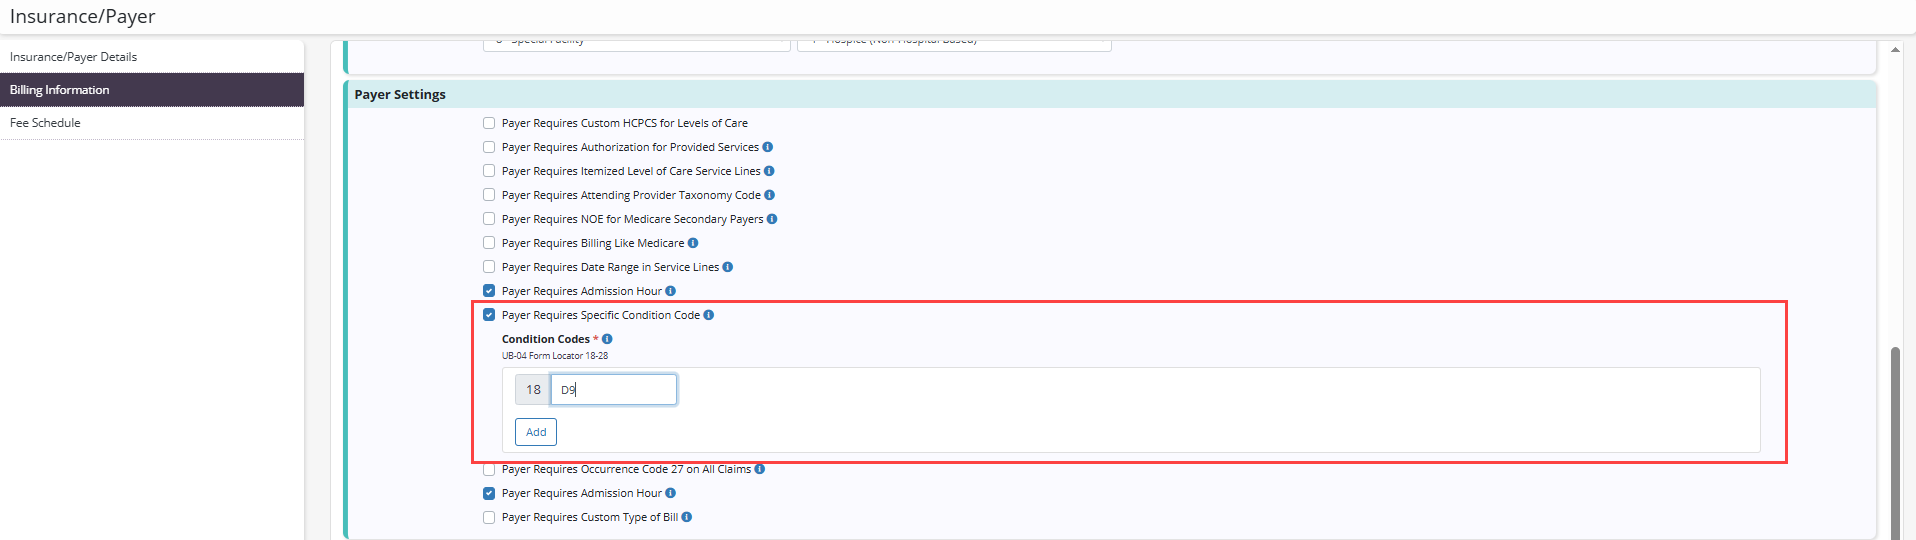Viewport: 1916px width, 540px height.
Task: Click info icon beside Custom Type of Bill
Action: point(687,517)
